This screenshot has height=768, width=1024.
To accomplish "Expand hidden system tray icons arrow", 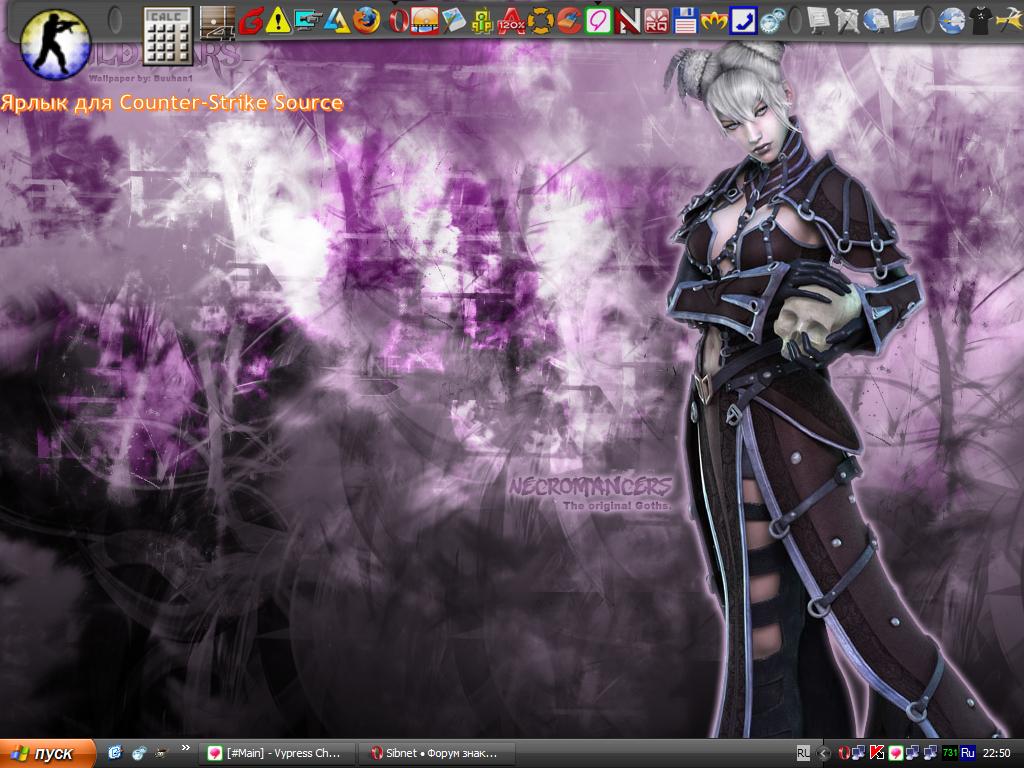I will [824, 753].
